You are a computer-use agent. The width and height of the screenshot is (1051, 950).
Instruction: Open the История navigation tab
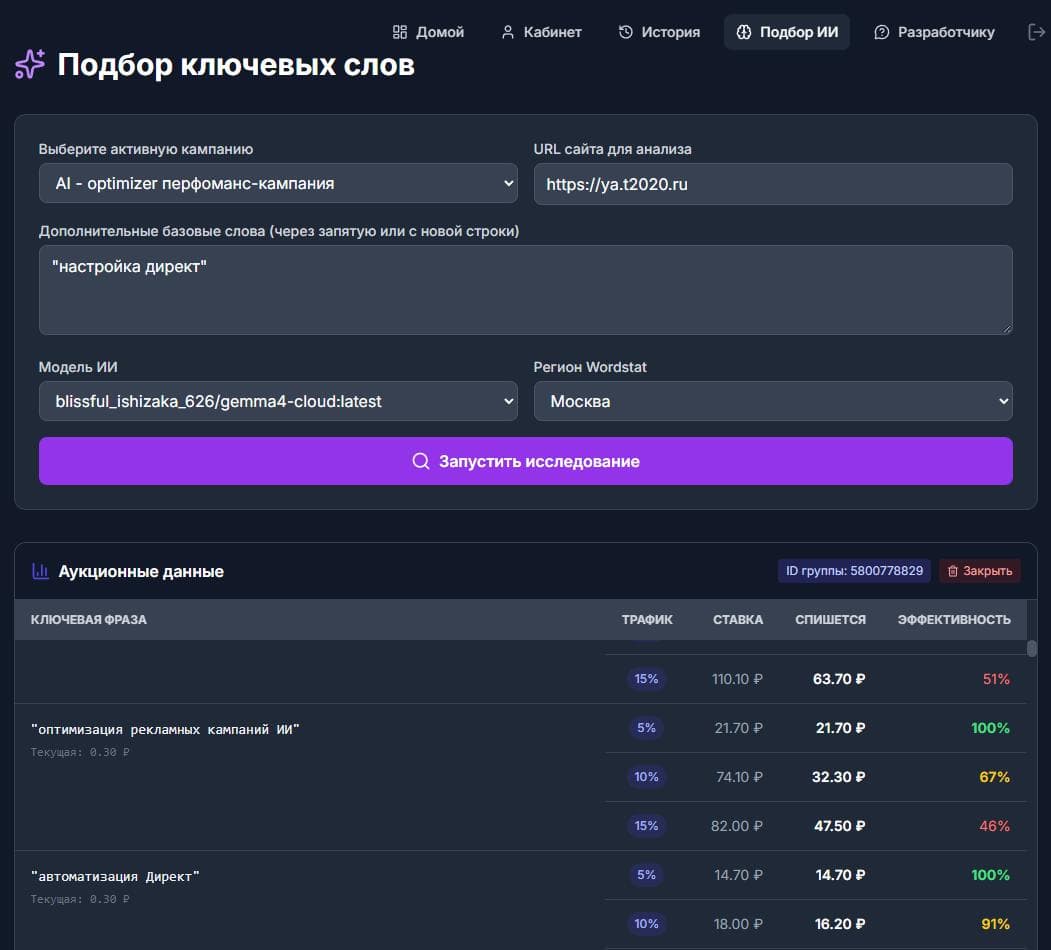(x=659, y=32)
